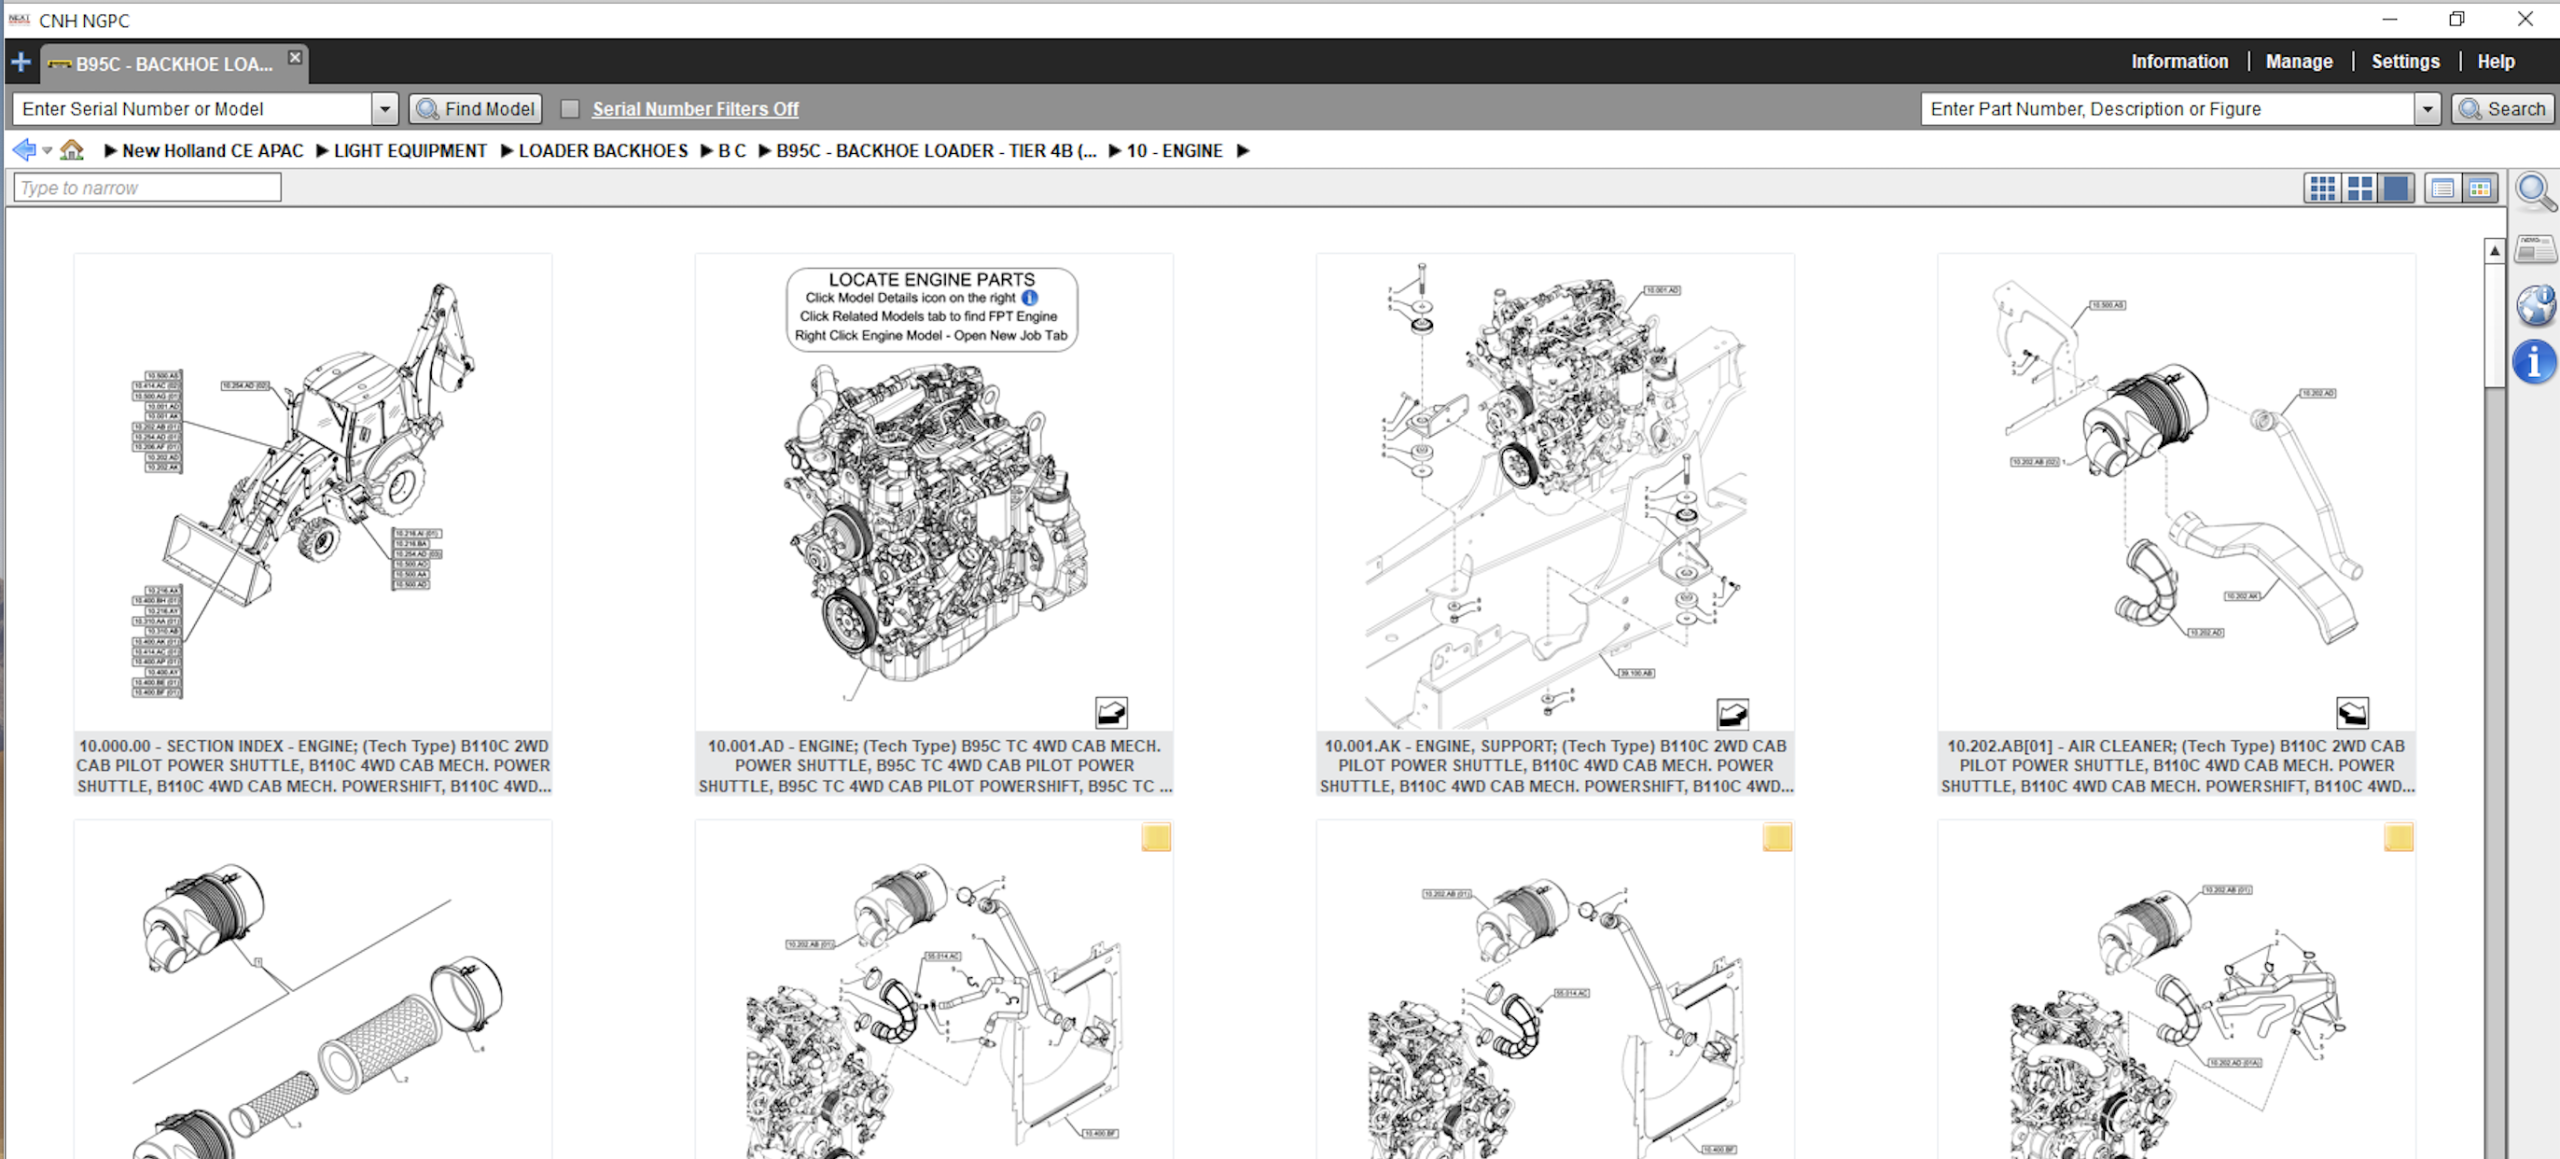Open the globe information icon
2560x1159 pixels.
click(x=2535, y=305)
